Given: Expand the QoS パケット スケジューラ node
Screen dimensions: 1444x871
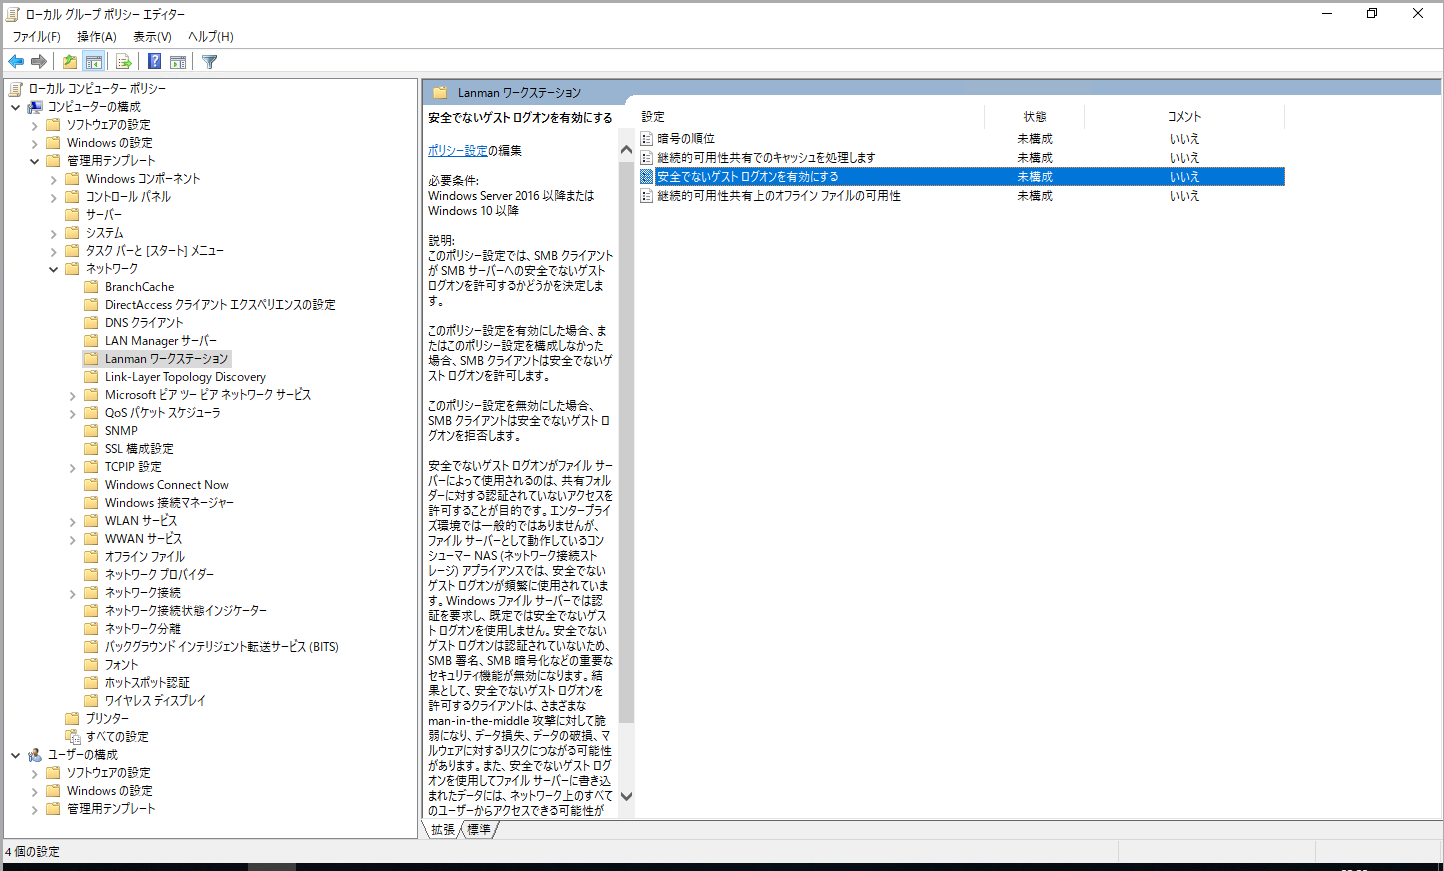Looking at the screenshot, I should click(x=73, y=413).
